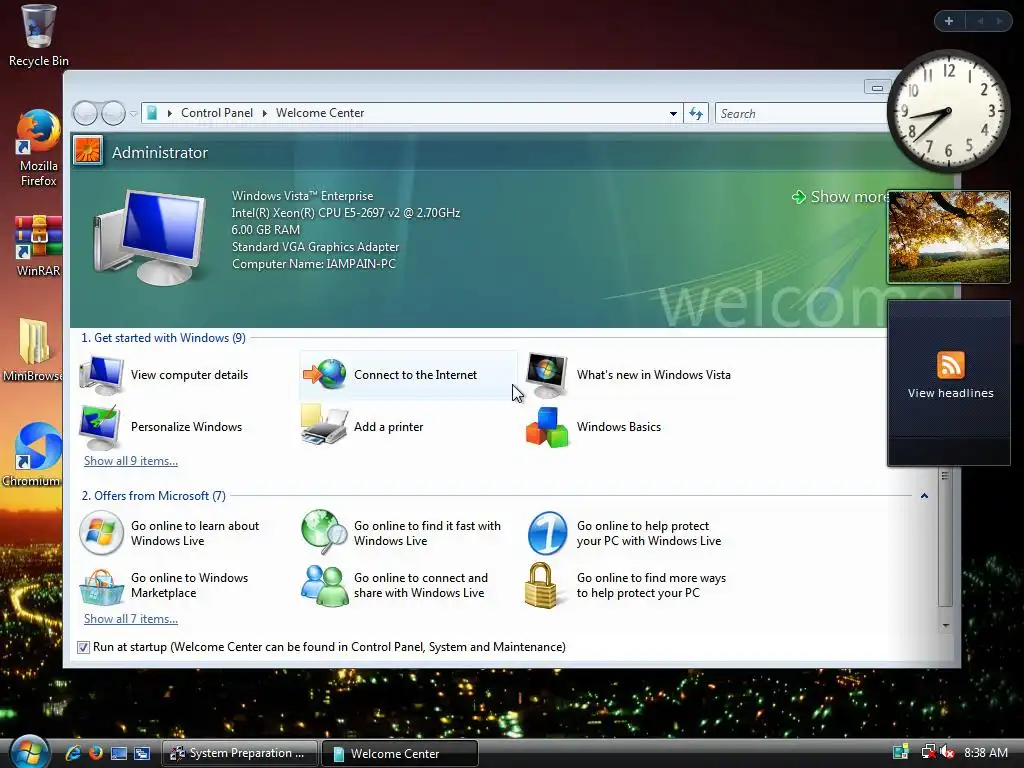The image size is (1024, 768).
Task: Switch to Welcome Center taskbar button
Action: tap(400, 753)
